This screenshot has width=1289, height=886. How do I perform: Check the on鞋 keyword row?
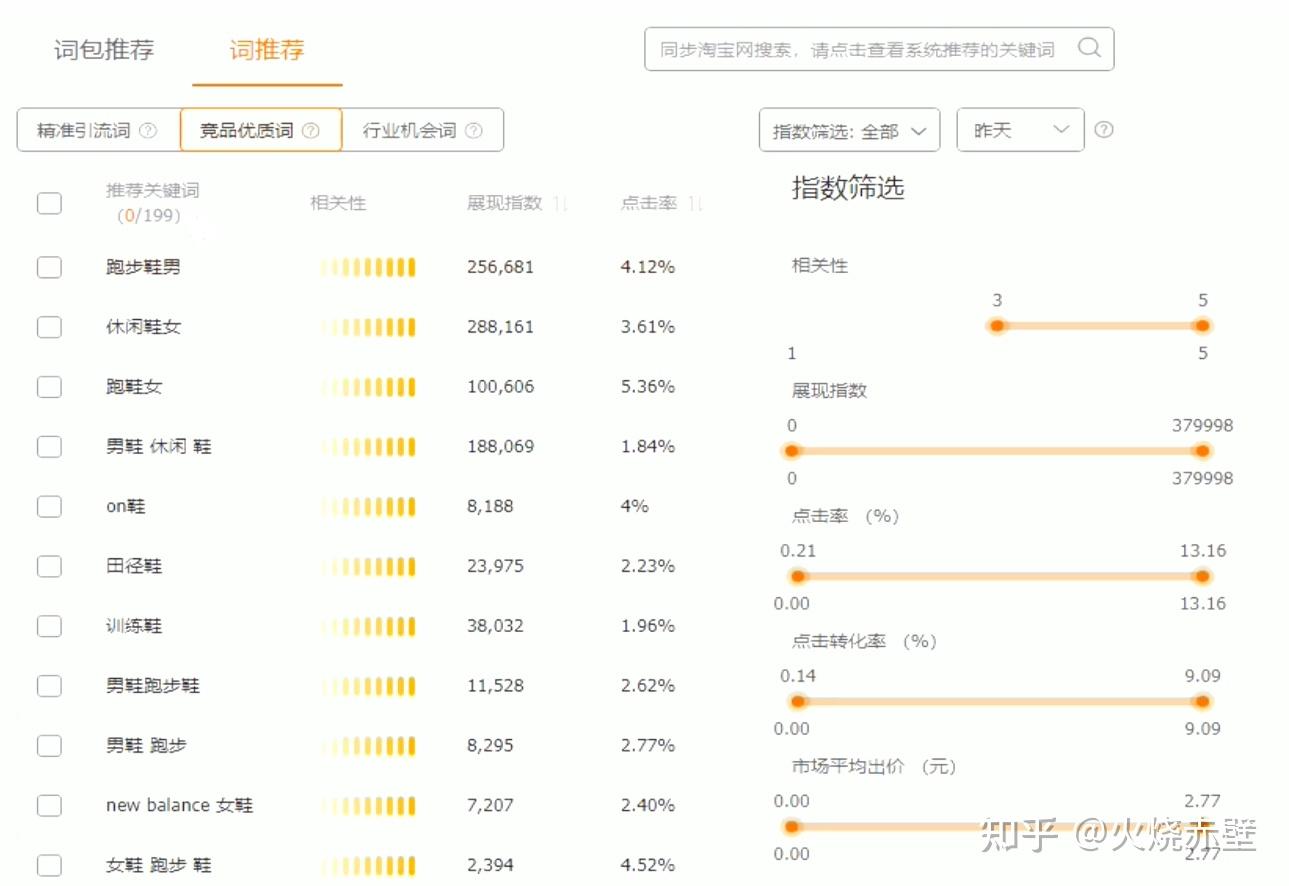49,506
